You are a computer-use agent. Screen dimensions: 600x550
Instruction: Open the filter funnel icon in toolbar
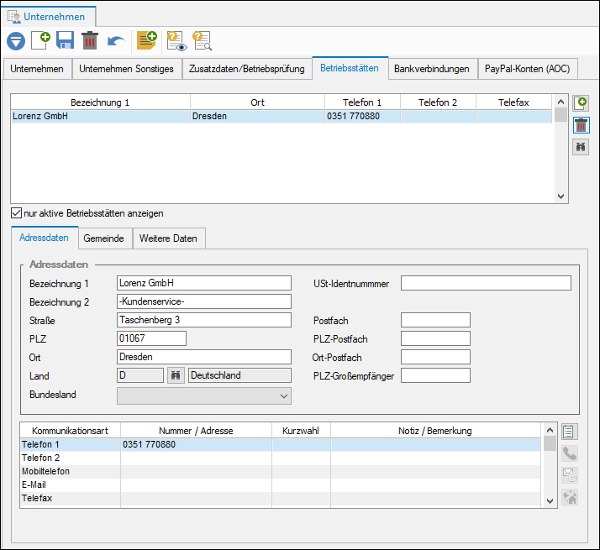tap(16, 41)
